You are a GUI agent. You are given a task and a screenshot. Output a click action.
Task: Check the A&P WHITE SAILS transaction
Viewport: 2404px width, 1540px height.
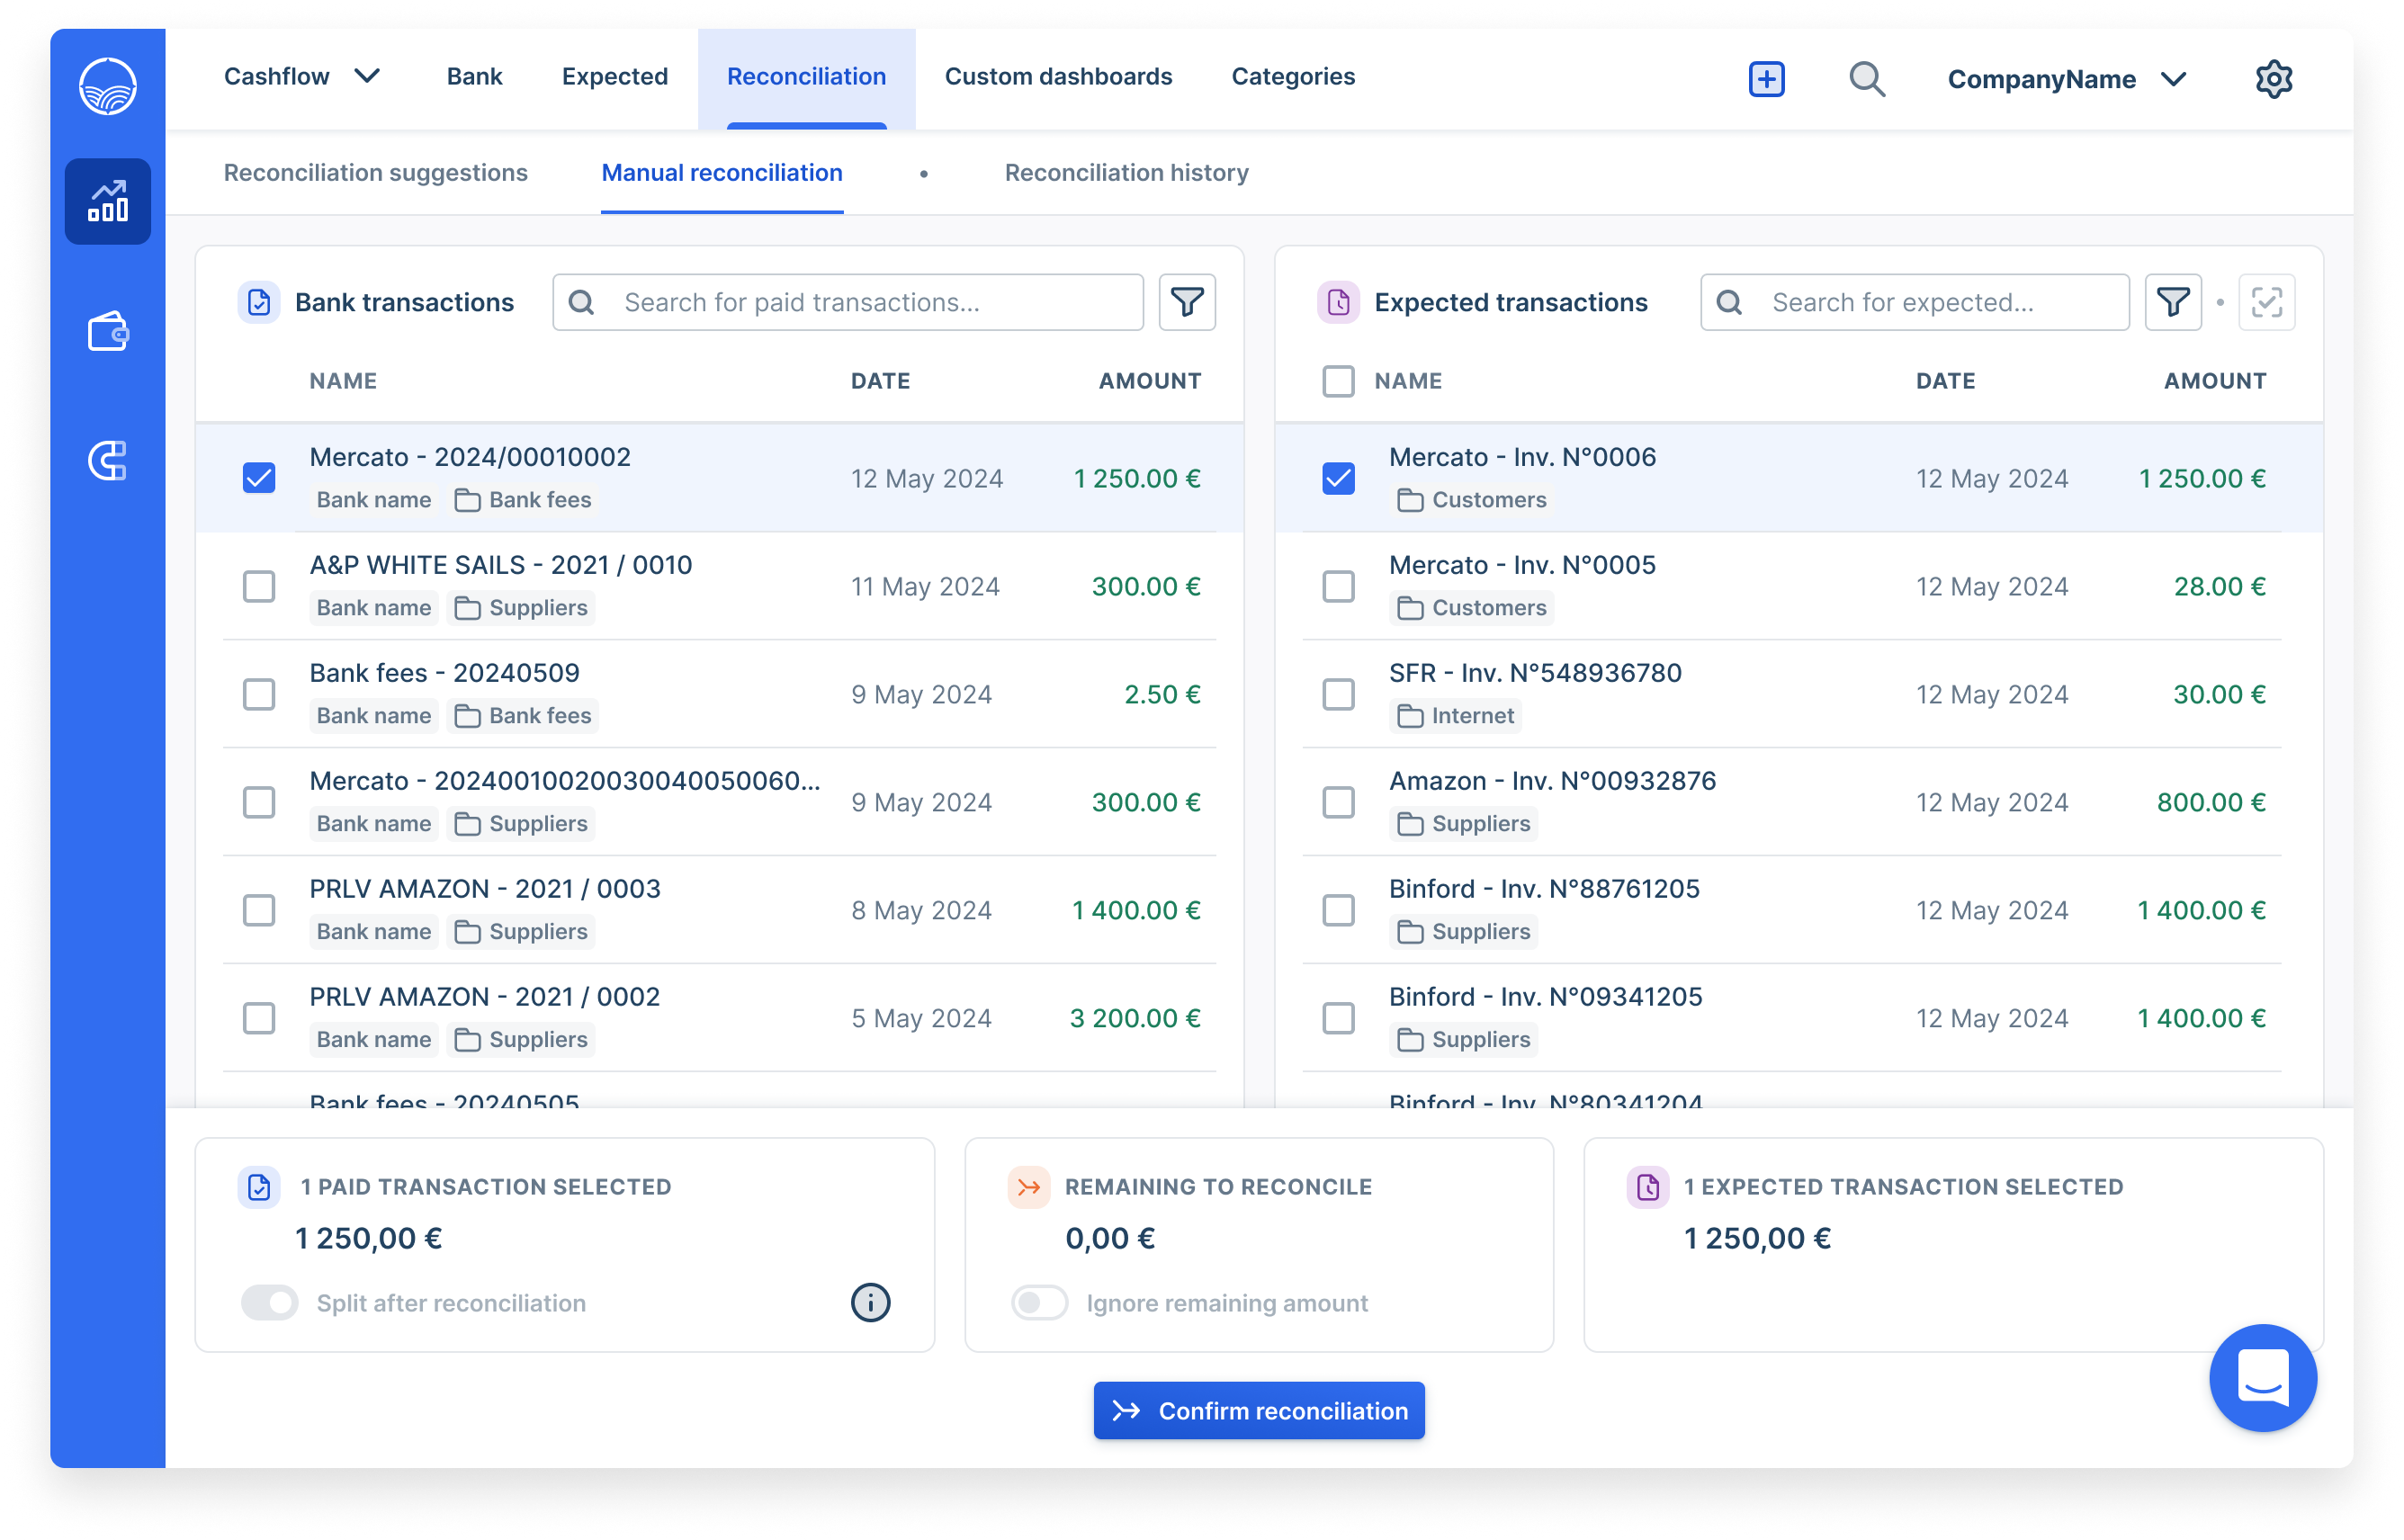(259, 586)
